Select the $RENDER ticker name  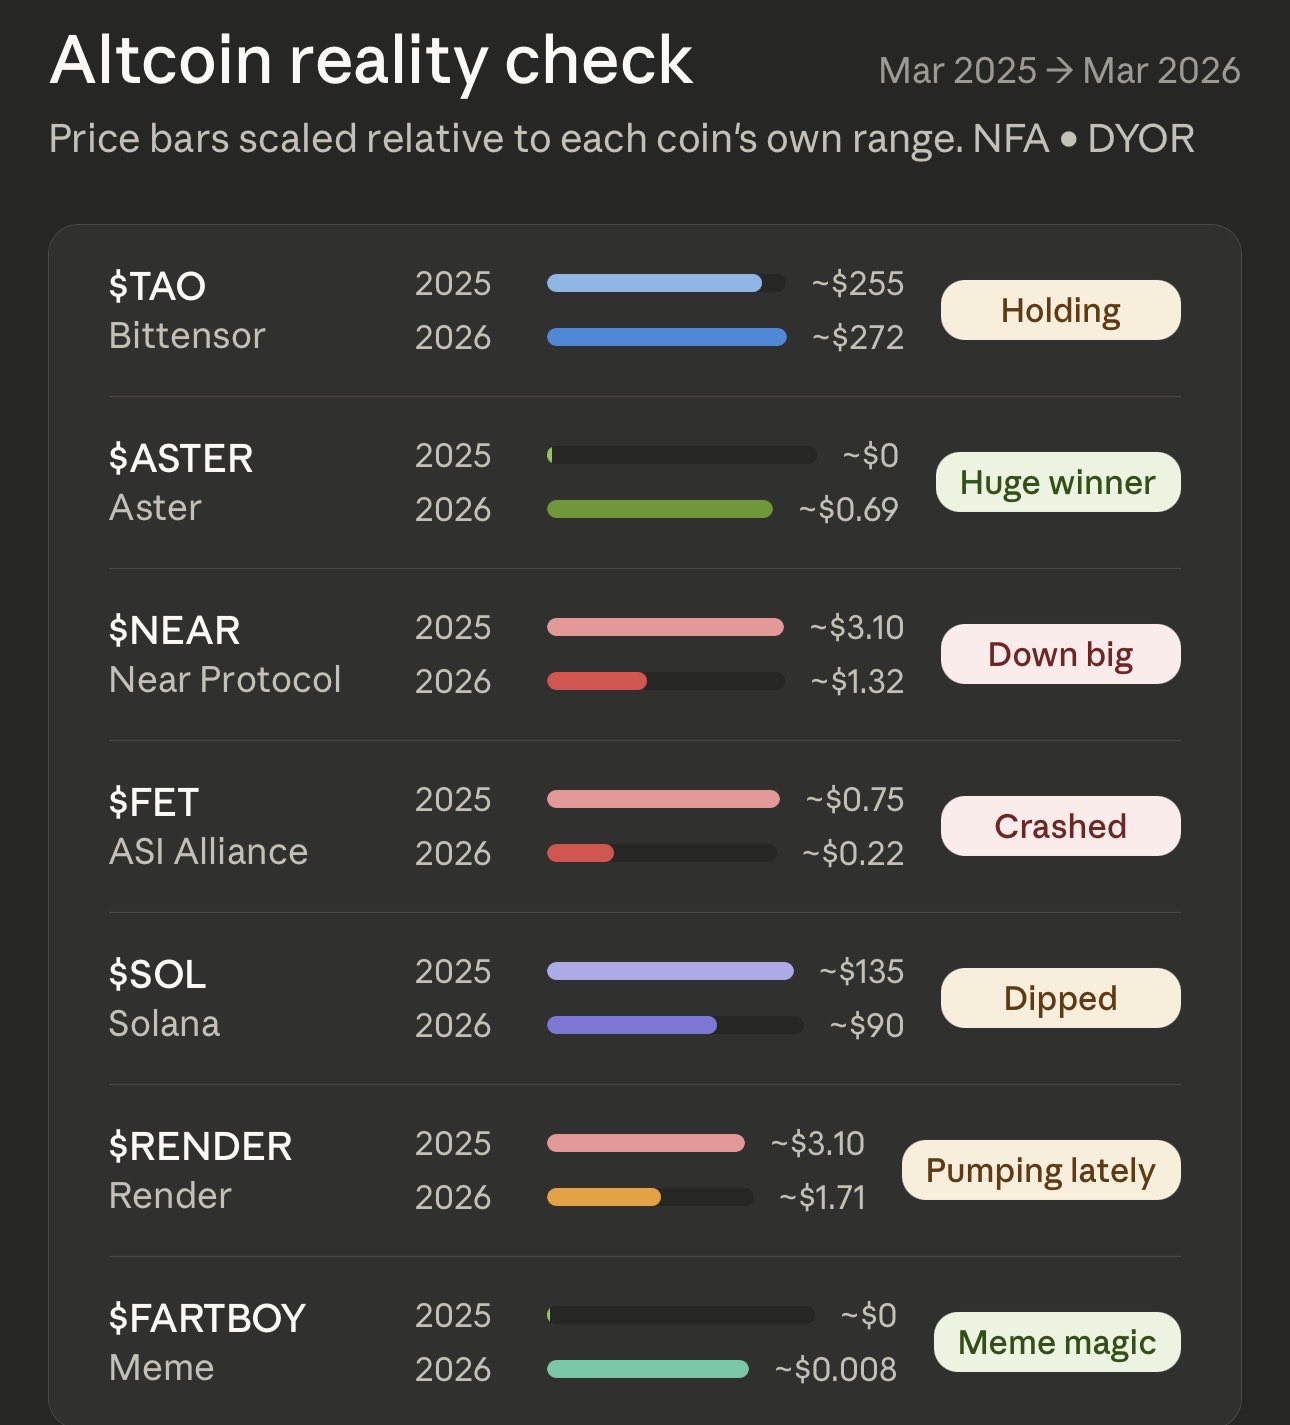201,1146
